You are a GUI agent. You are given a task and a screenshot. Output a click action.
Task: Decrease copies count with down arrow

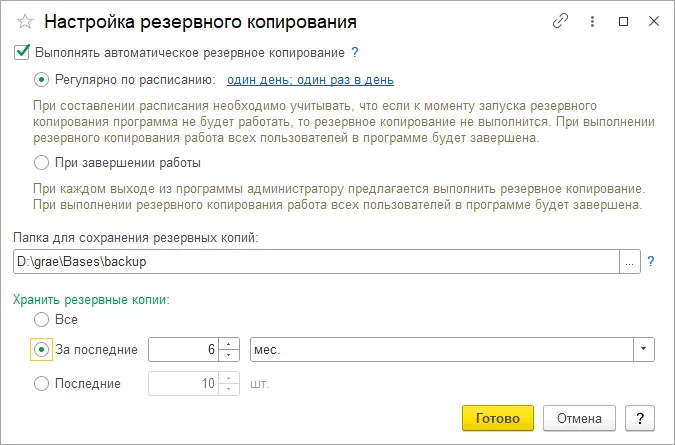(x=229, y=389)
